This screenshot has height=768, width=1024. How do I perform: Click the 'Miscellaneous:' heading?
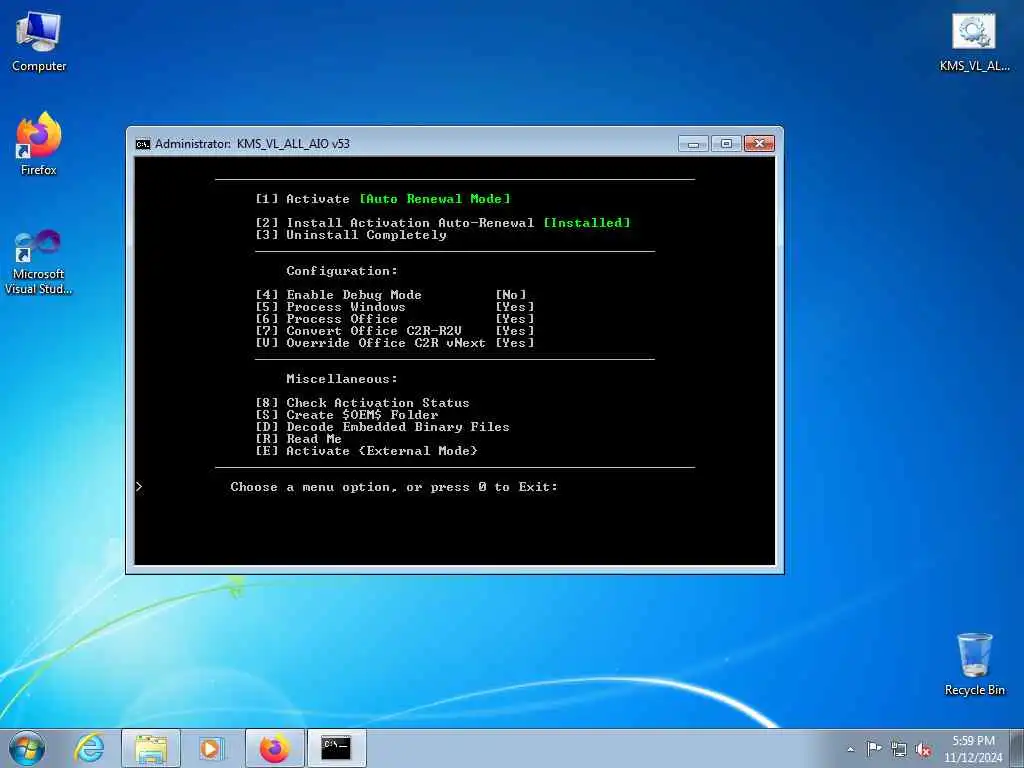pyautogui.click(x=342, y=379)
